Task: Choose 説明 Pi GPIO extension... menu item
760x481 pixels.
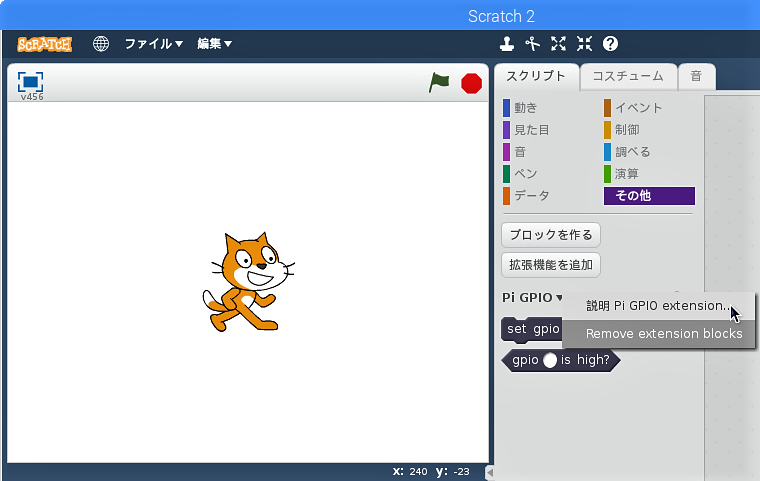Action: pos(658,306)
